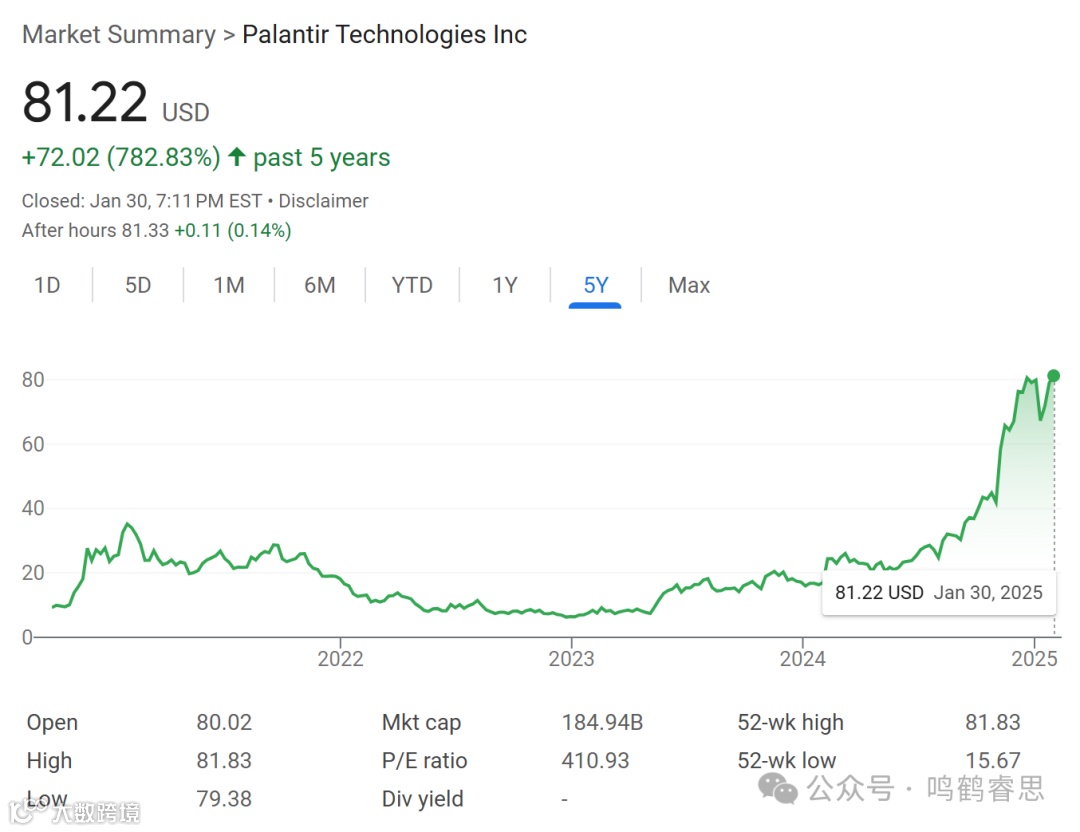This screenshot has width=1080, height=832.
Task: Open the Max range chart
Action: pyautogui.click(x=689, y=286)
